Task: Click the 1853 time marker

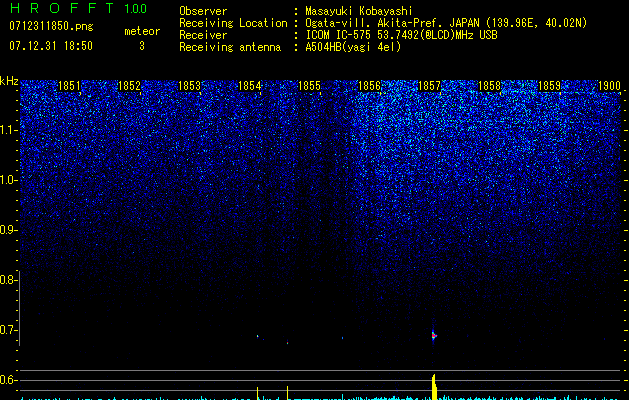Action: [x=189, y=86]
